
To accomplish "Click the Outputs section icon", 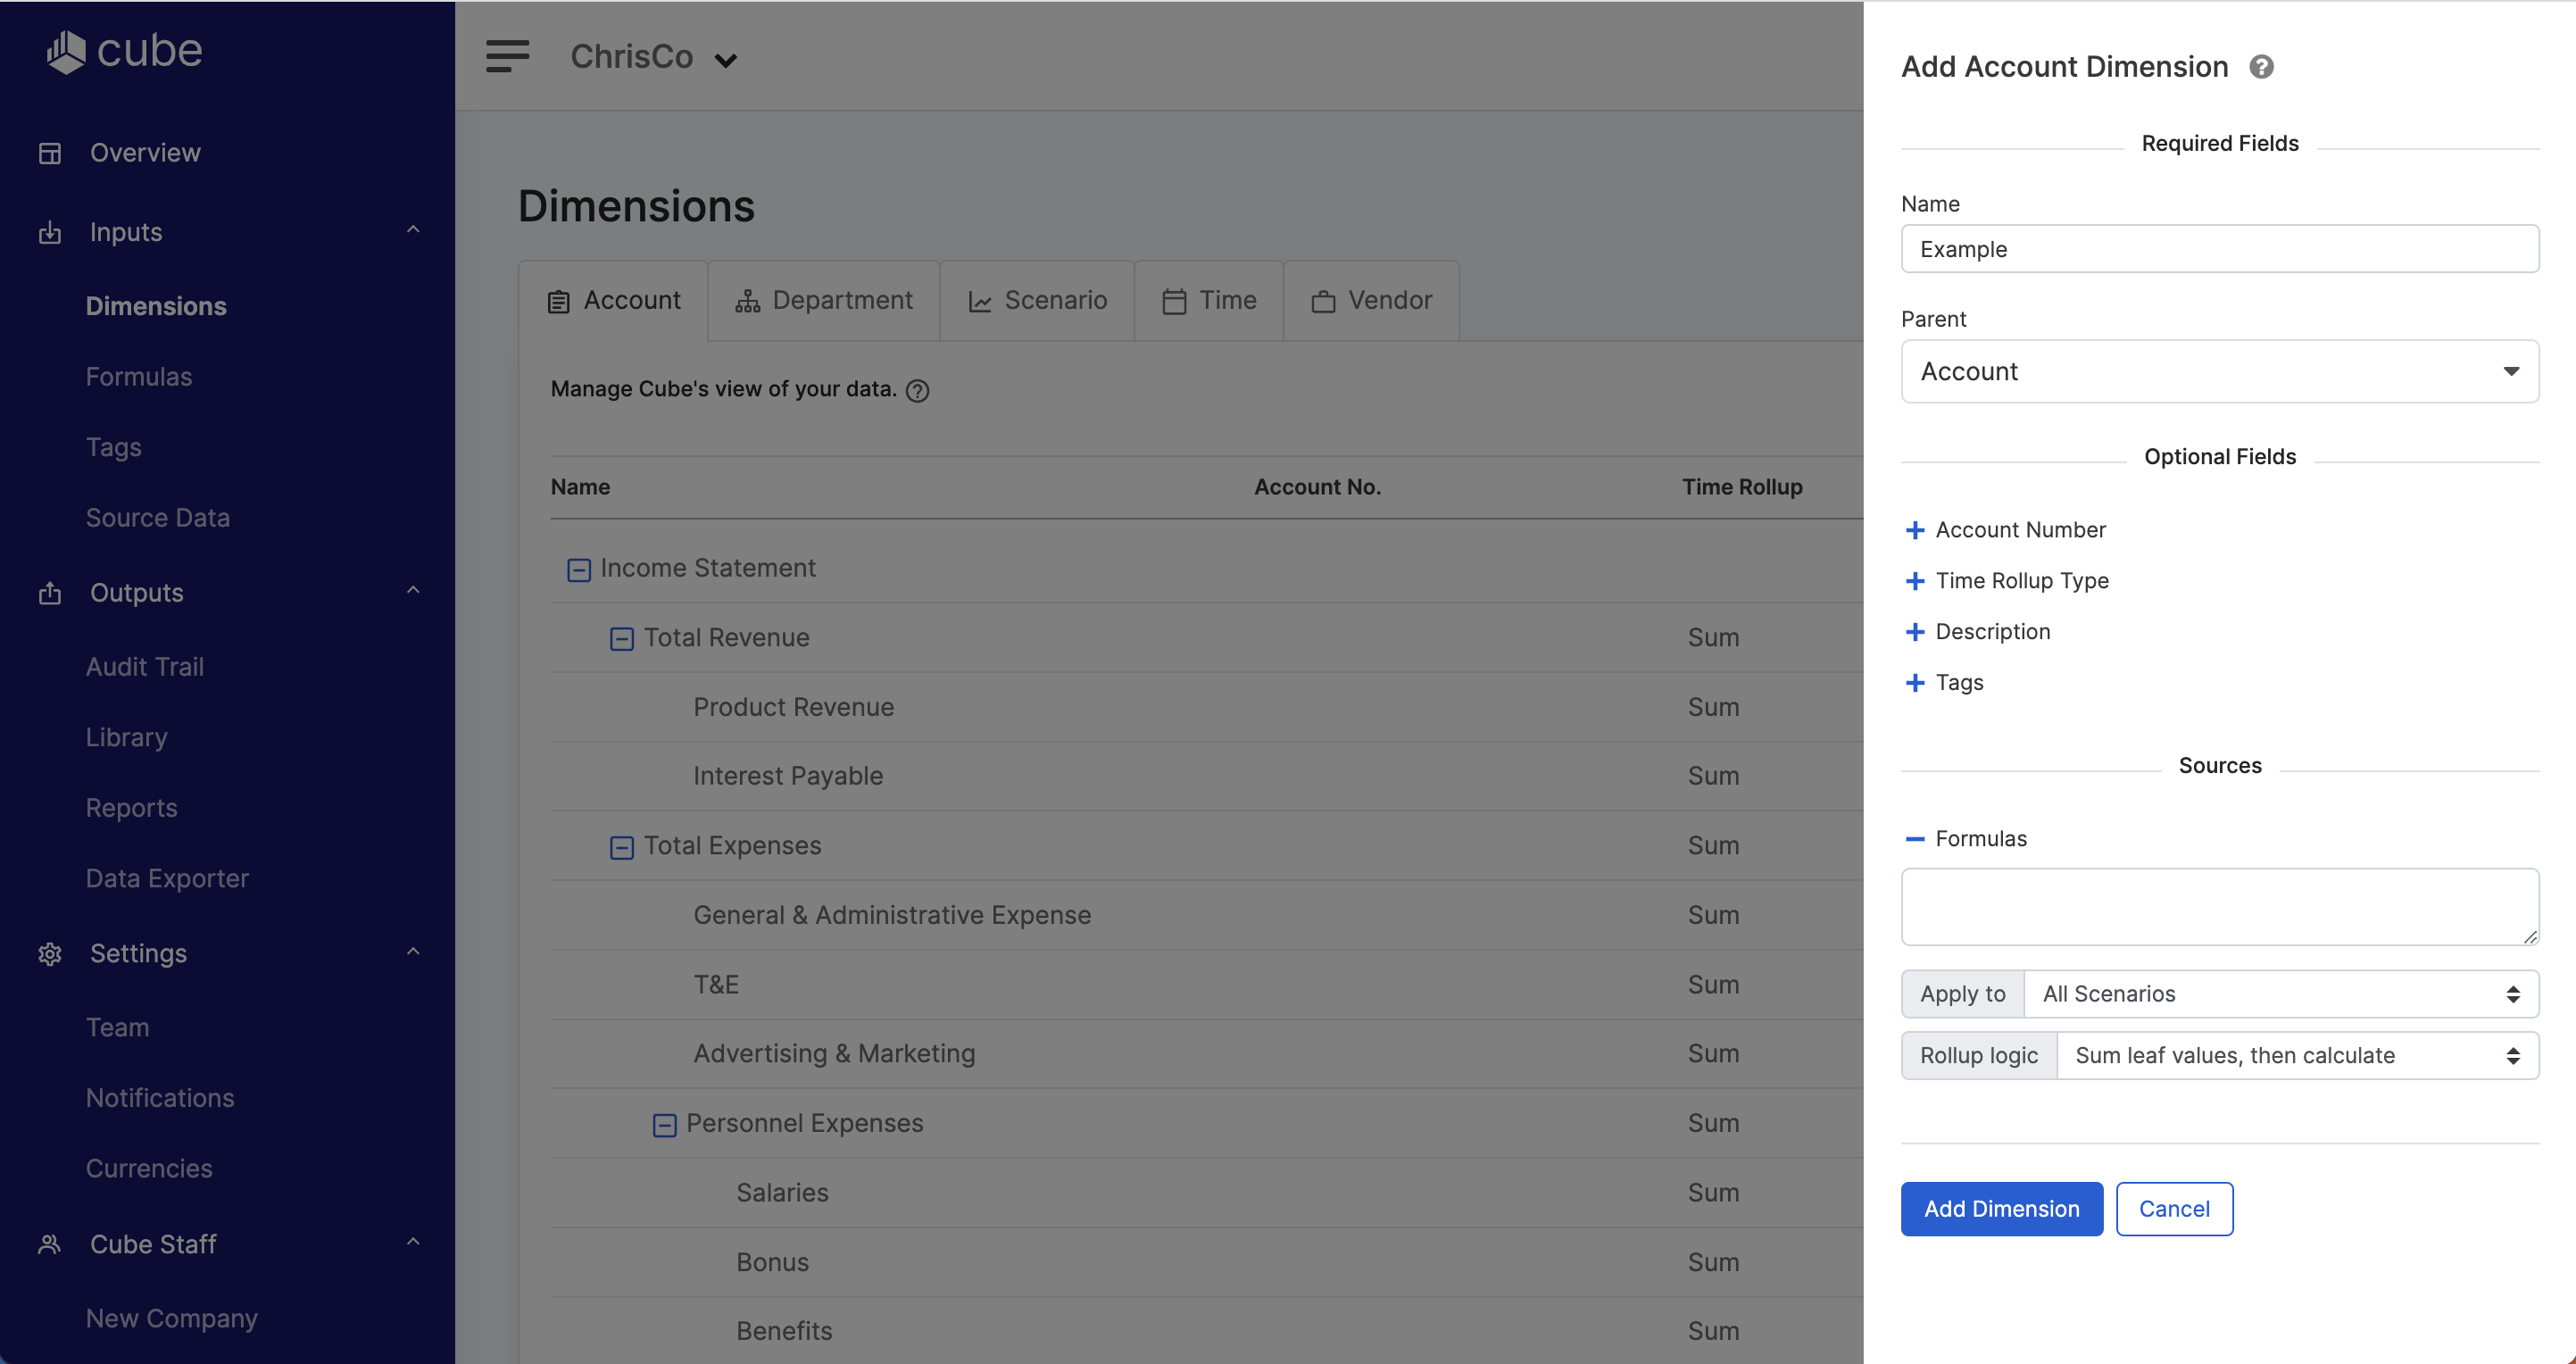I will coord(50,593).
